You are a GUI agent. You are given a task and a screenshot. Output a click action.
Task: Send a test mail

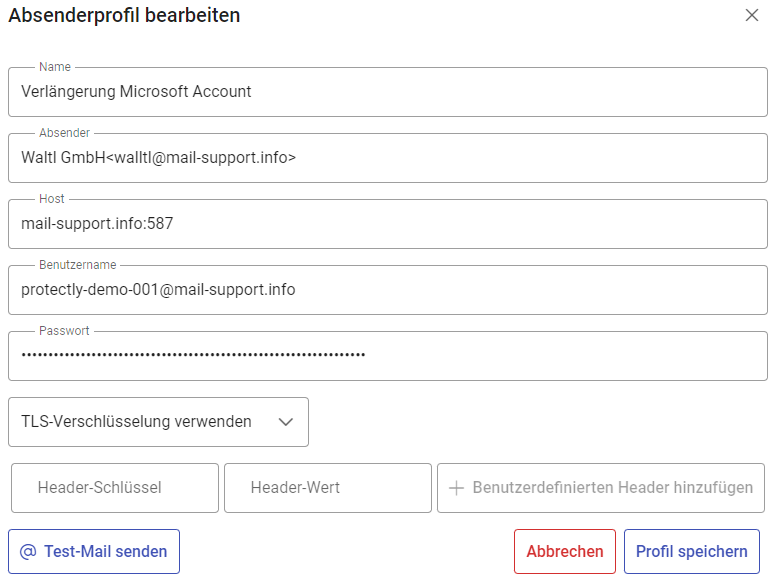pyautogui.click(x=94, y=552)
